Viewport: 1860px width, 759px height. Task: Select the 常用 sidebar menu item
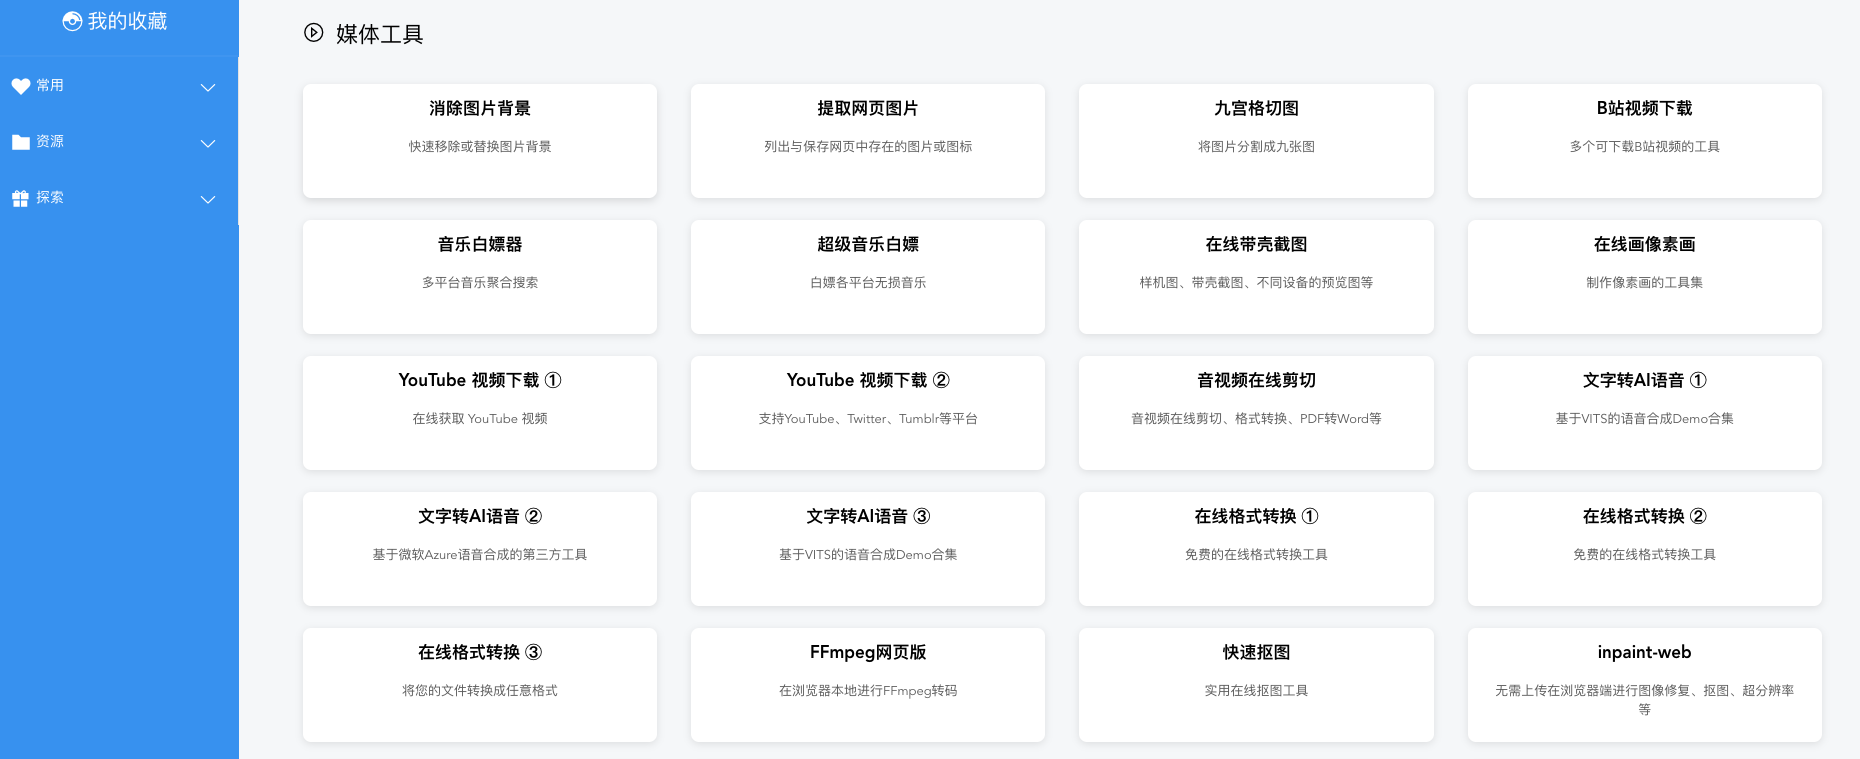50,86
